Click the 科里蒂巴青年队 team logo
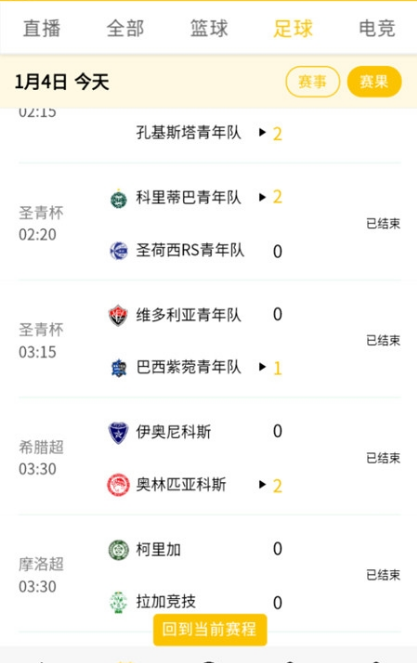417x663 pixels. coord(118,198)
